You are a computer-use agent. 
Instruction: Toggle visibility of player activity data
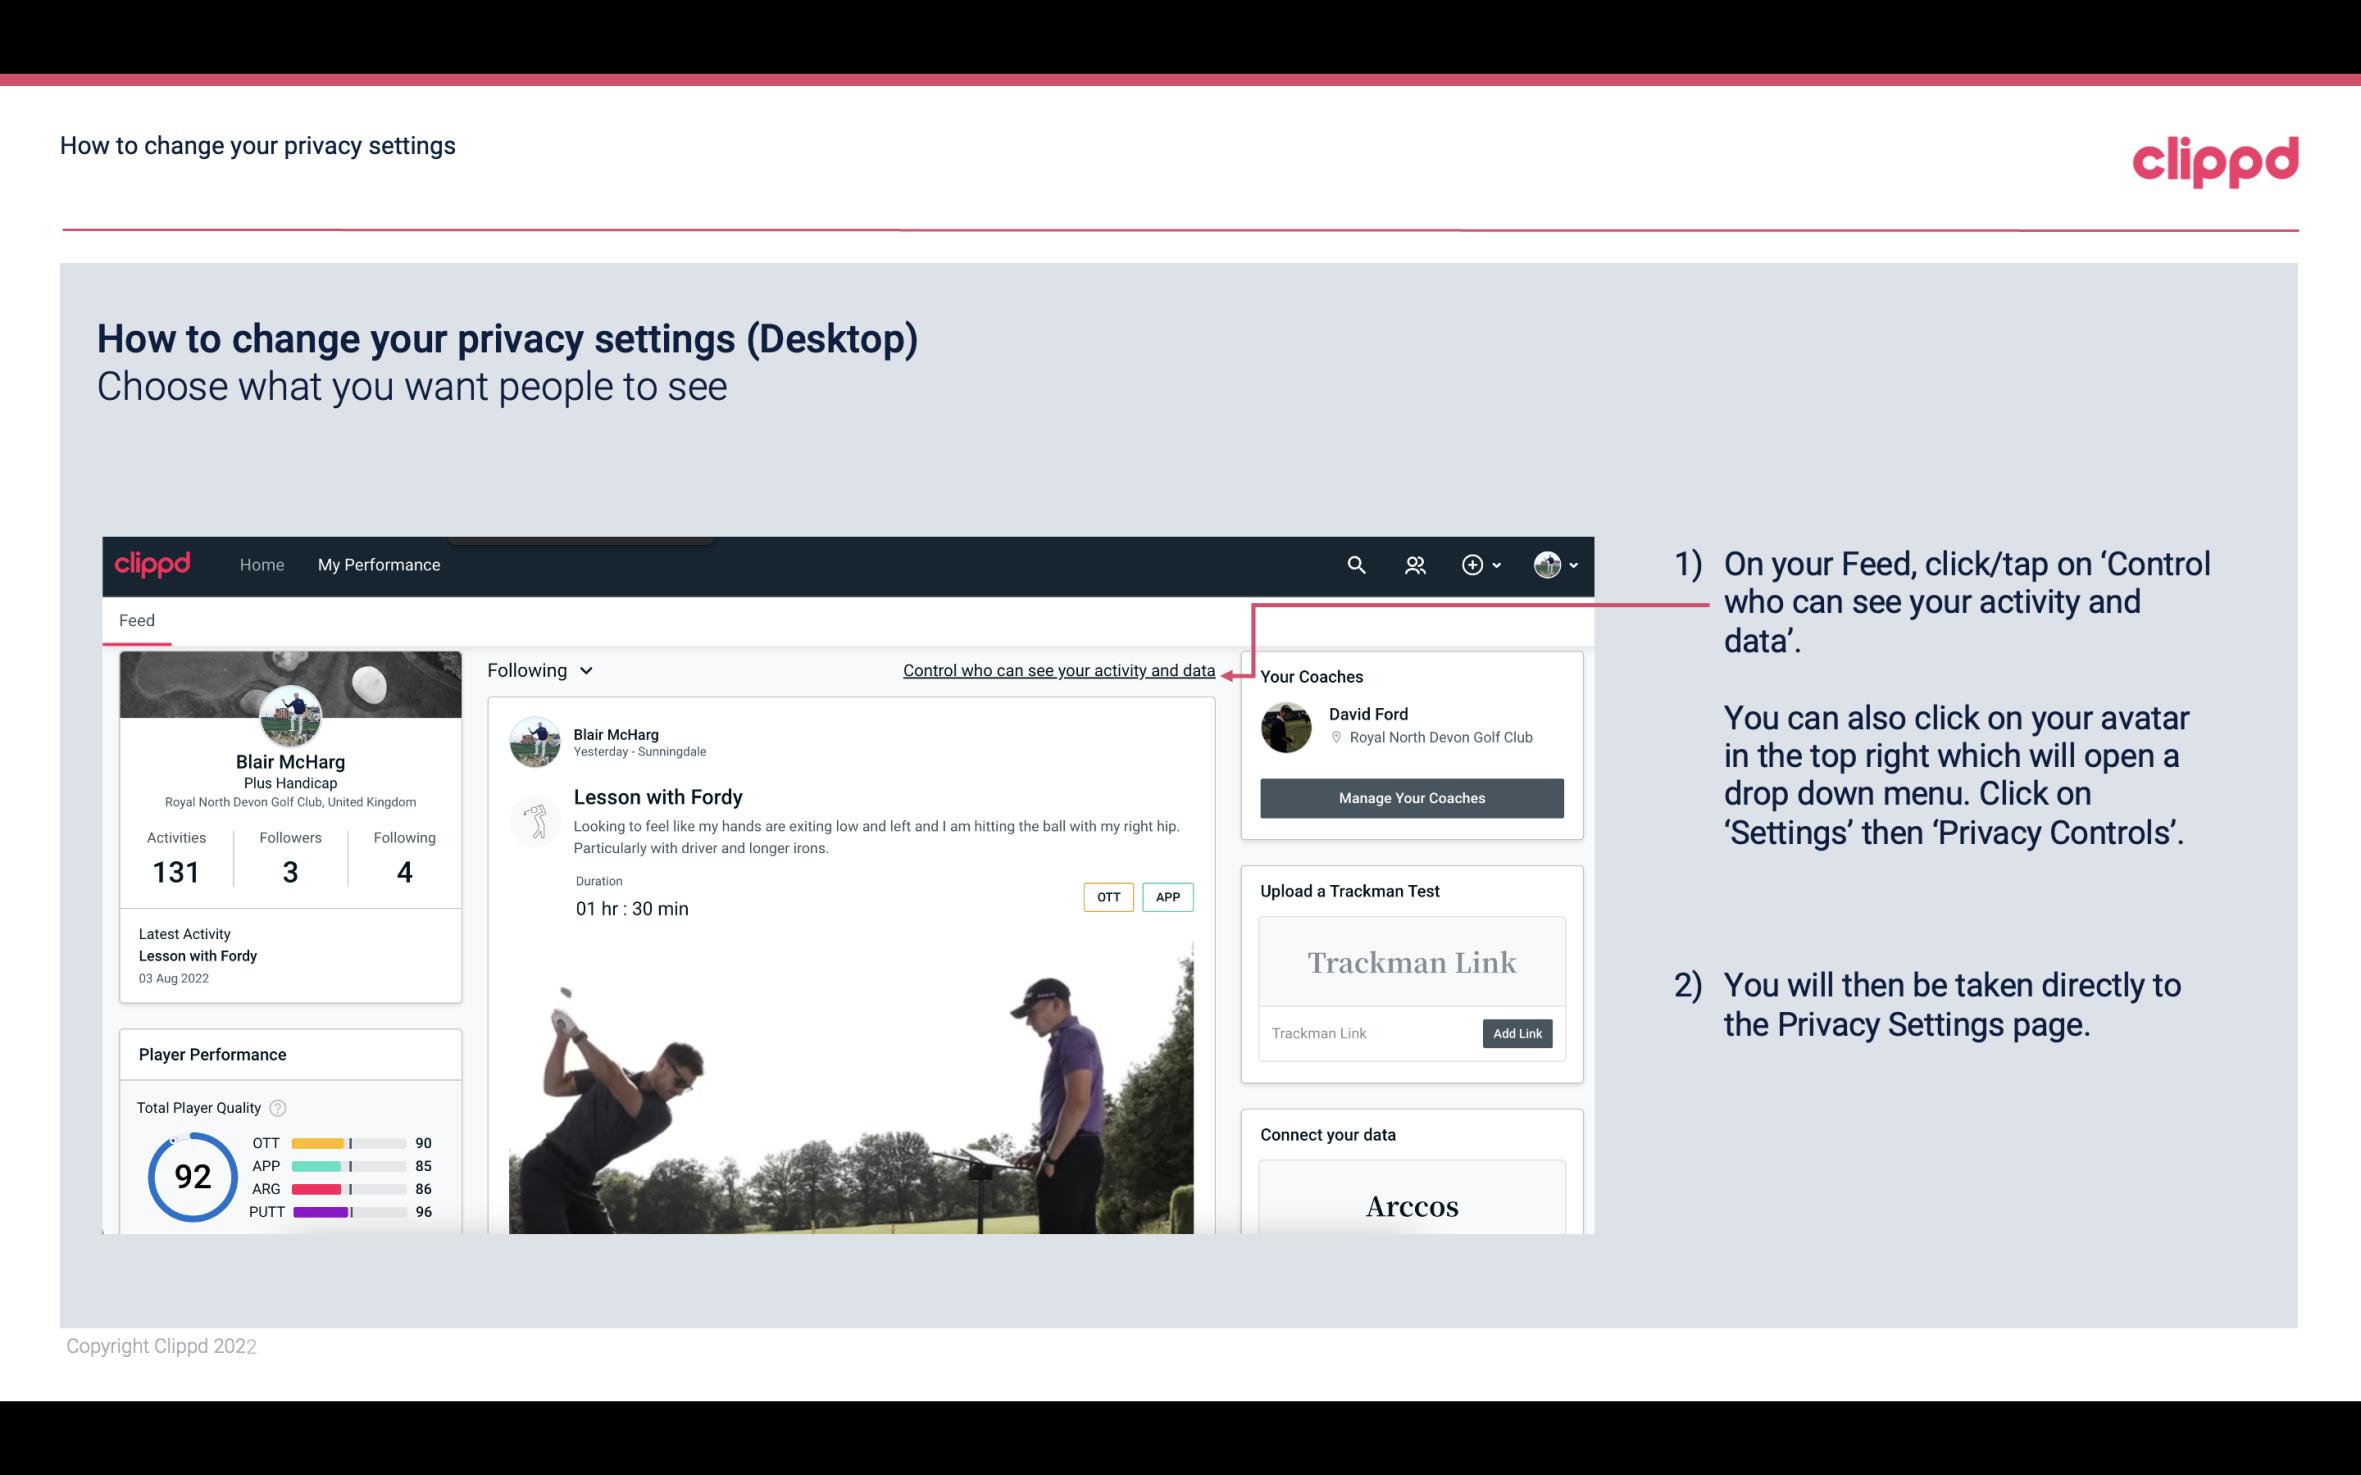point(1058,670)
